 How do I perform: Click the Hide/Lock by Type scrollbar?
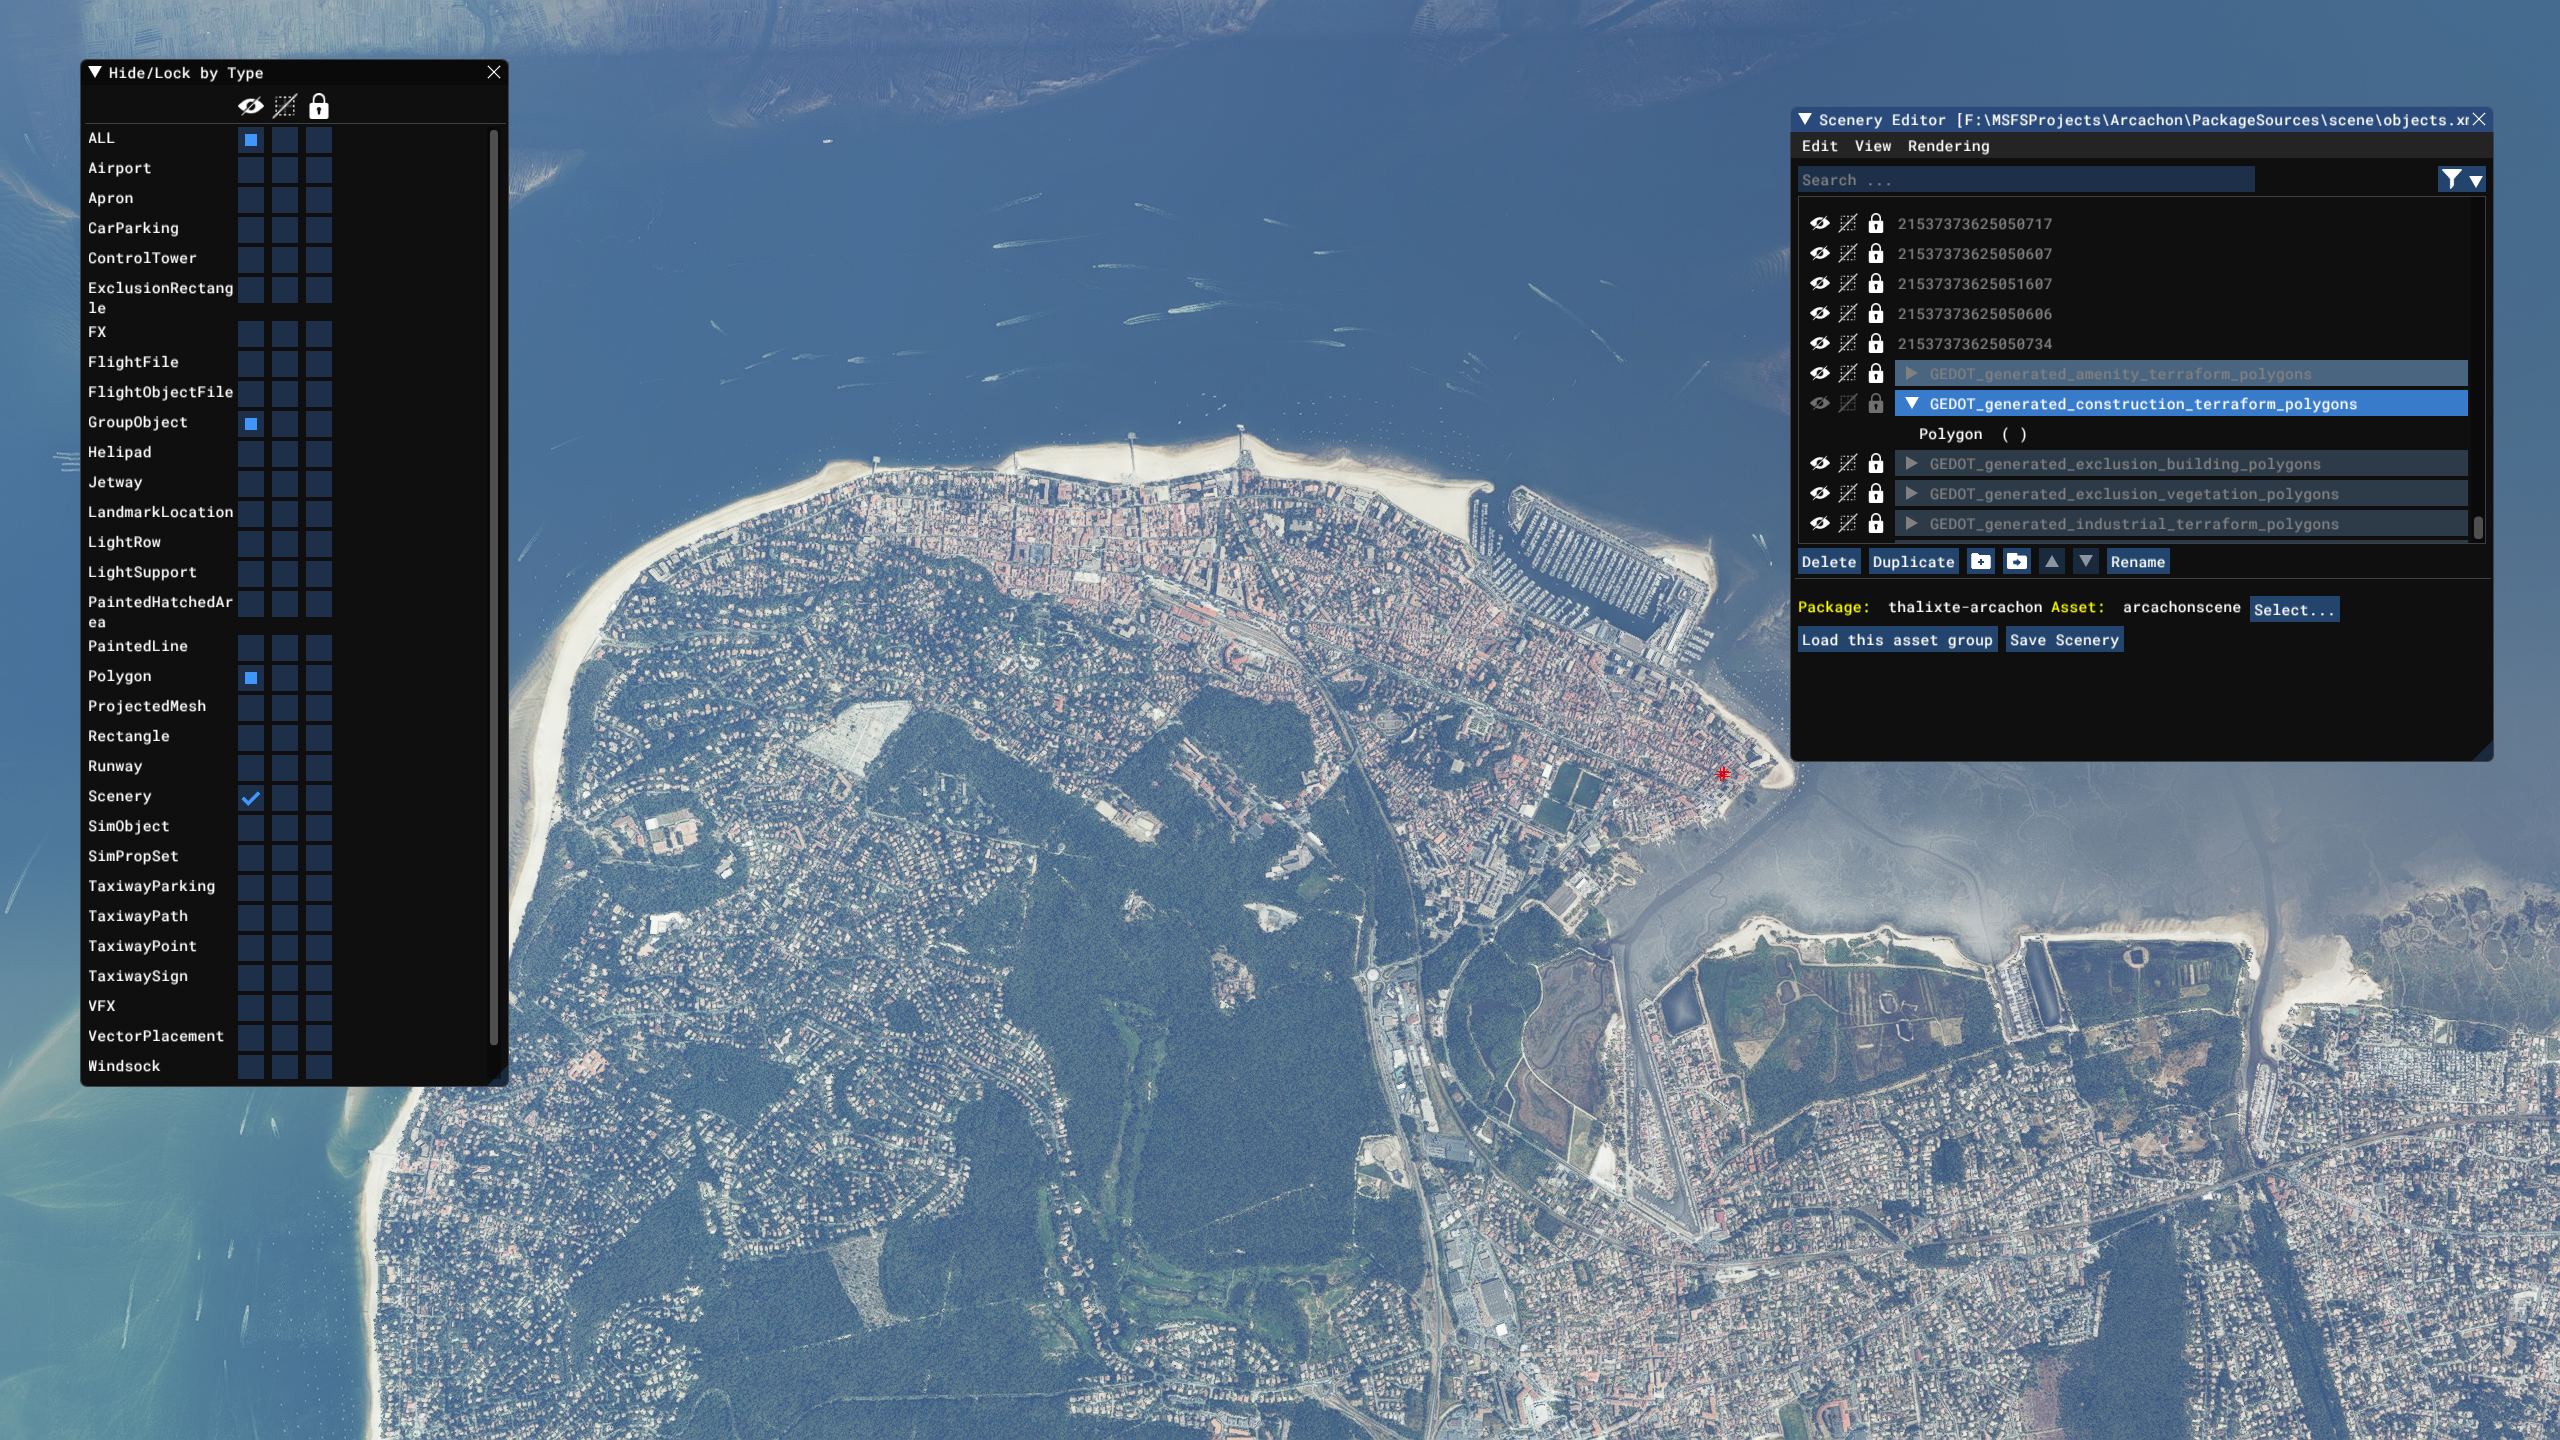(494, 588)
